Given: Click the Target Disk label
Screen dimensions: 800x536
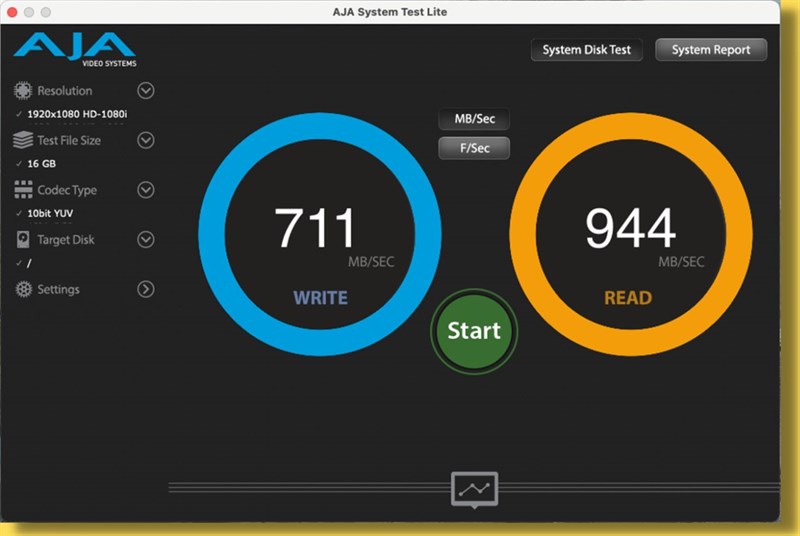Looking at the screenshot, I should pyautogui.click(x=66, y=240).
